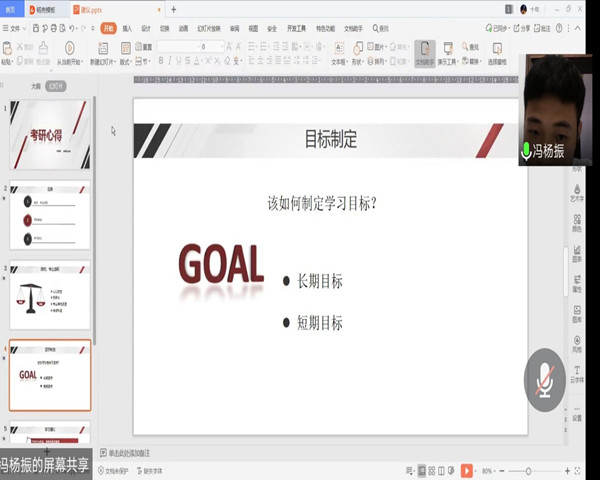Click the Document Assistant ribbon icon
Viewport: 600px width, 480px height.
point(425,49)
